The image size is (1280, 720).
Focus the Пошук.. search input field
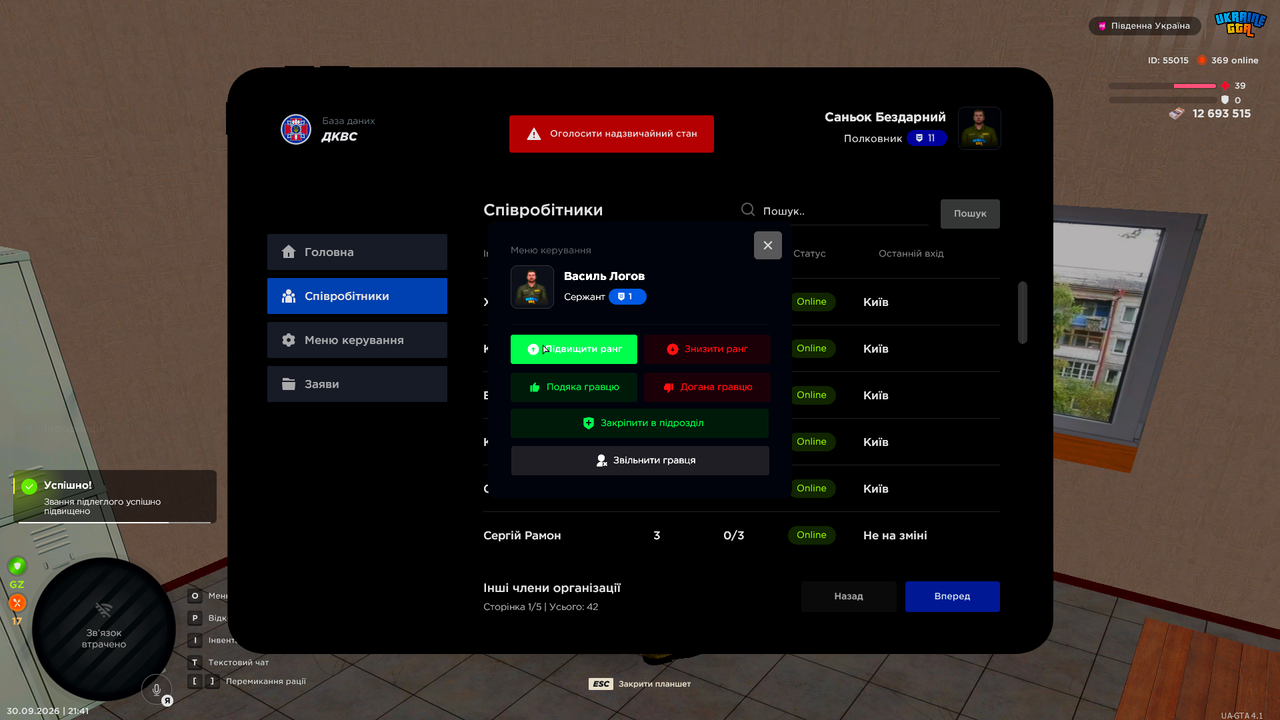(x=845, y=211)
